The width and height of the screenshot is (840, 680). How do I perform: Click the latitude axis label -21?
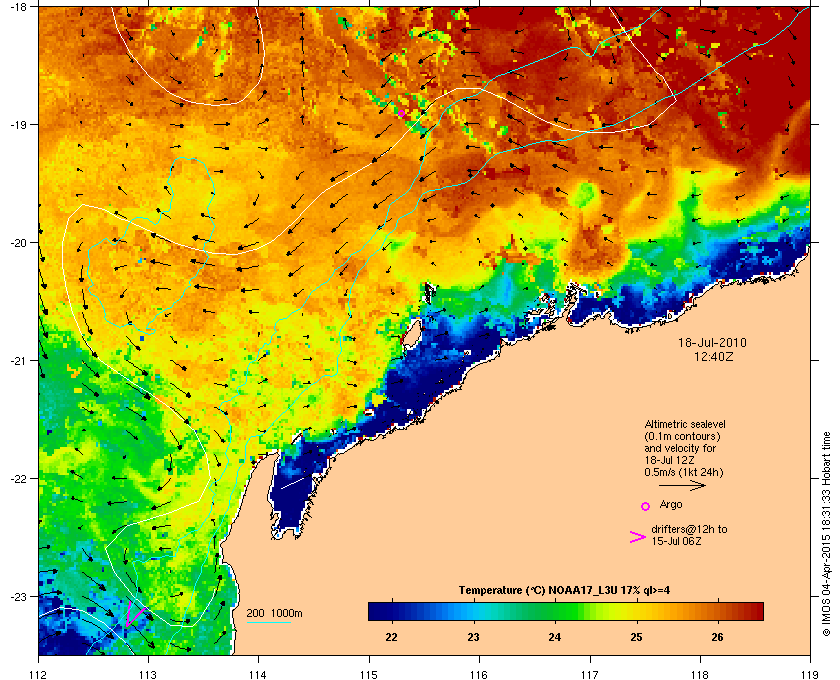coord(18,360)
